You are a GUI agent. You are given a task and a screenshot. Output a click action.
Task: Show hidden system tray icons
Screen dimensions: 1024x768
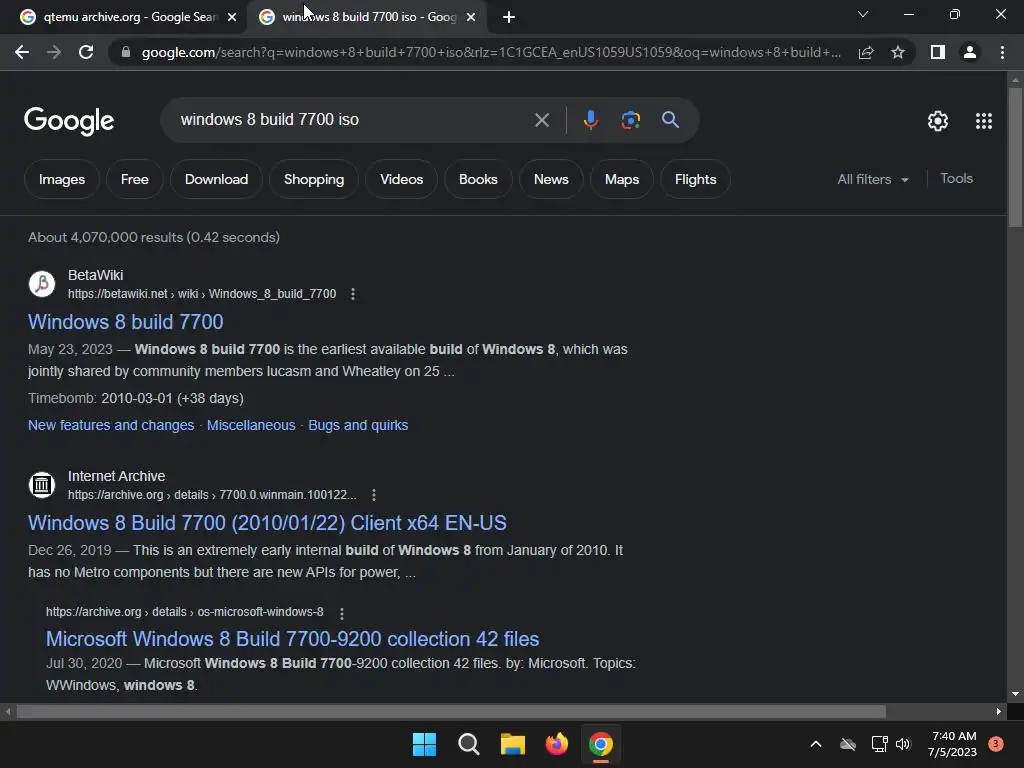click(816, 744)
